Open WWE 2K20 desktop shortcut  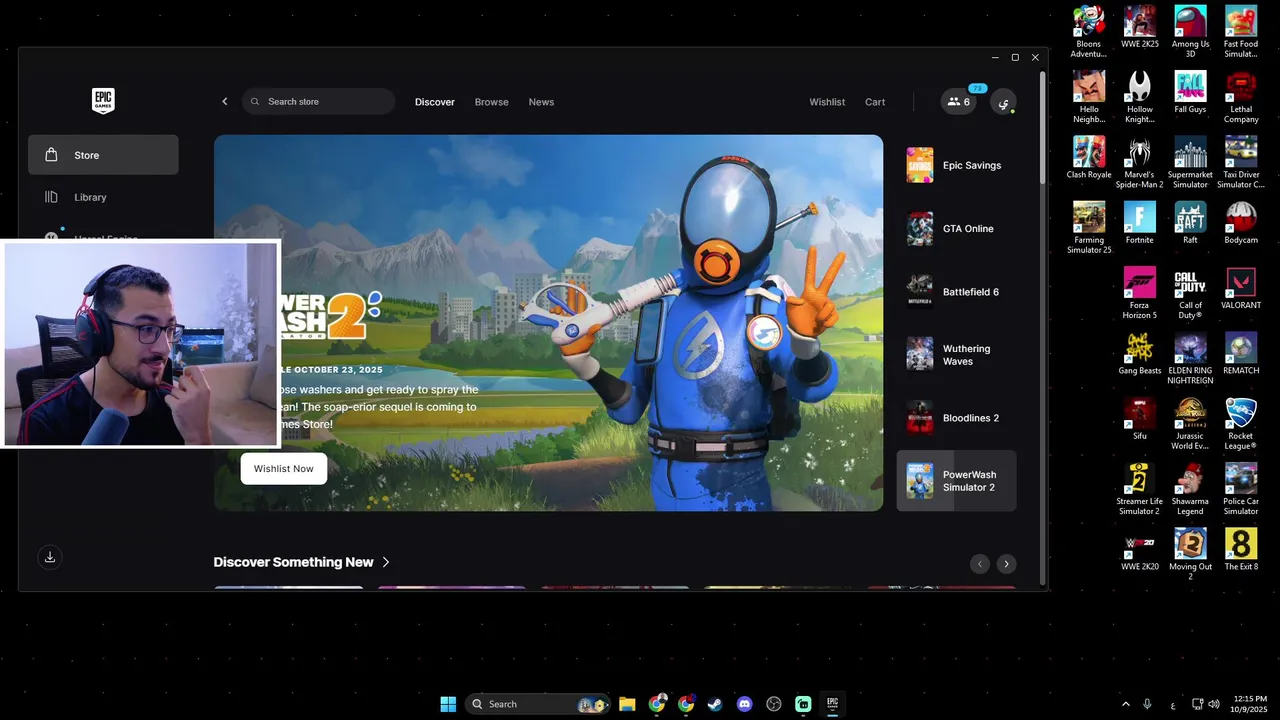[1140, 550]
